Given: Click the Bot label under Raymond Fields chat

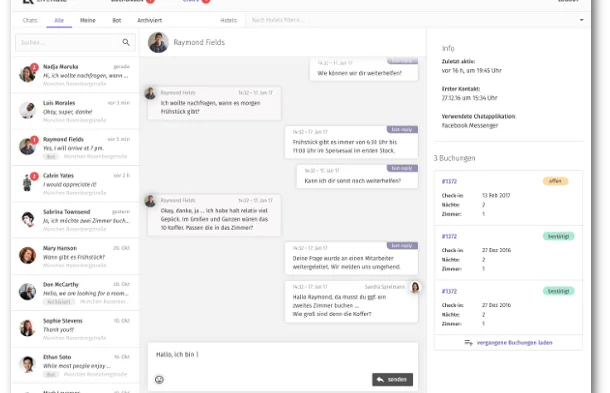Looking at the screenshot, I should point(51,156).
